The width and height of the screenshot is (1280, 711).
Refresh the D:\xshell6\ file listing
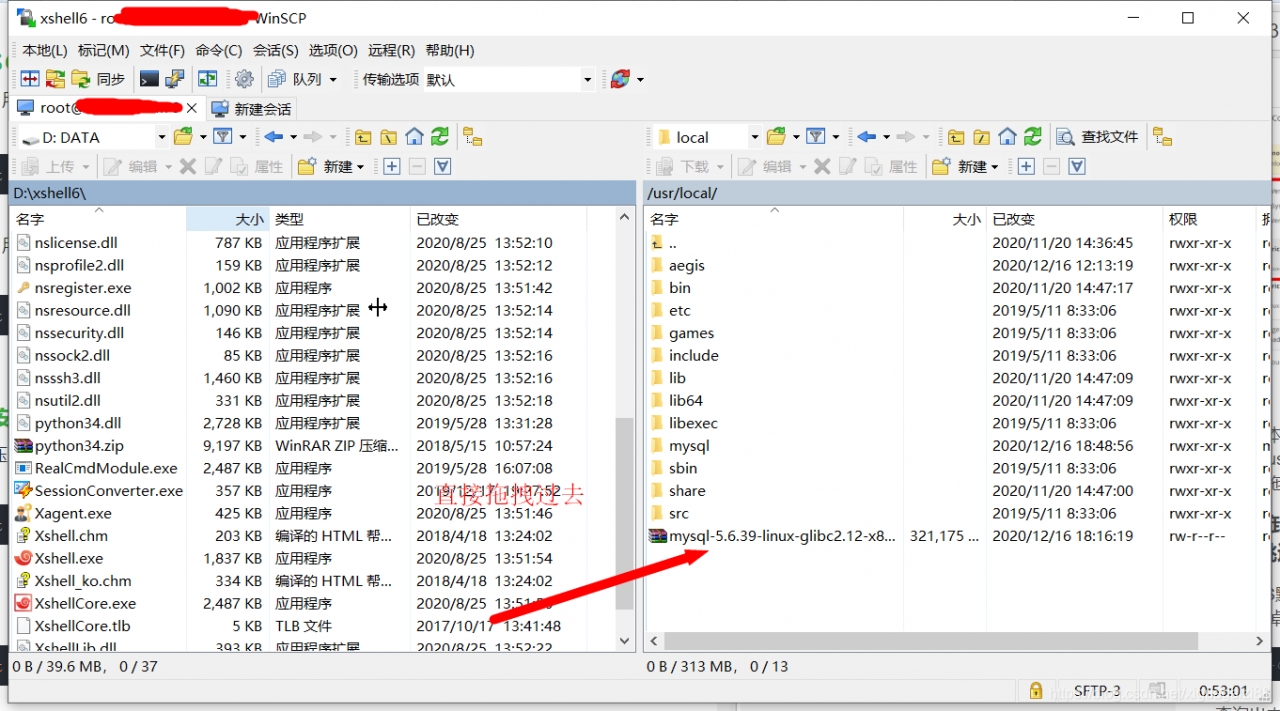440,137
